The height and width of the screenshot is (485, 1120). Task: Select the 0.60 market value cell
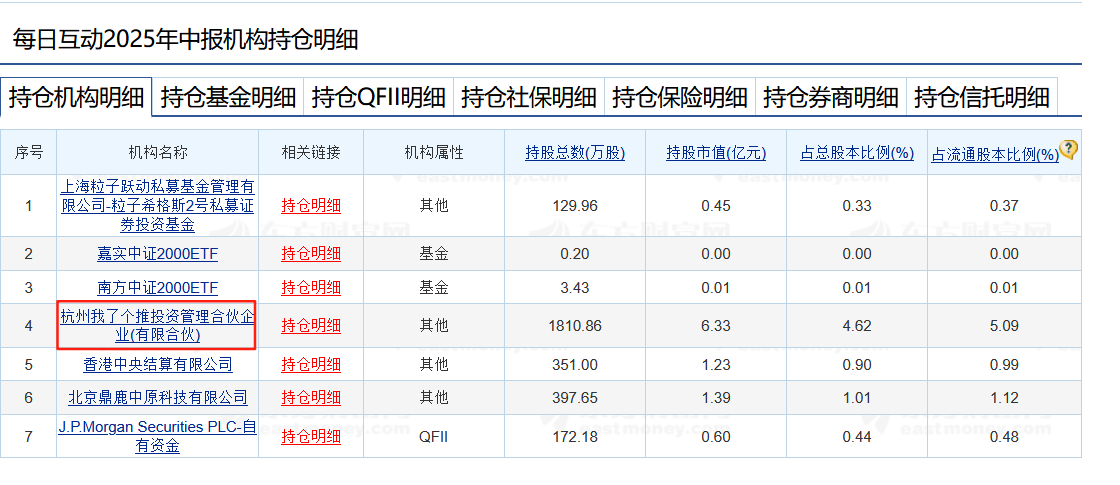pos(716,437)
